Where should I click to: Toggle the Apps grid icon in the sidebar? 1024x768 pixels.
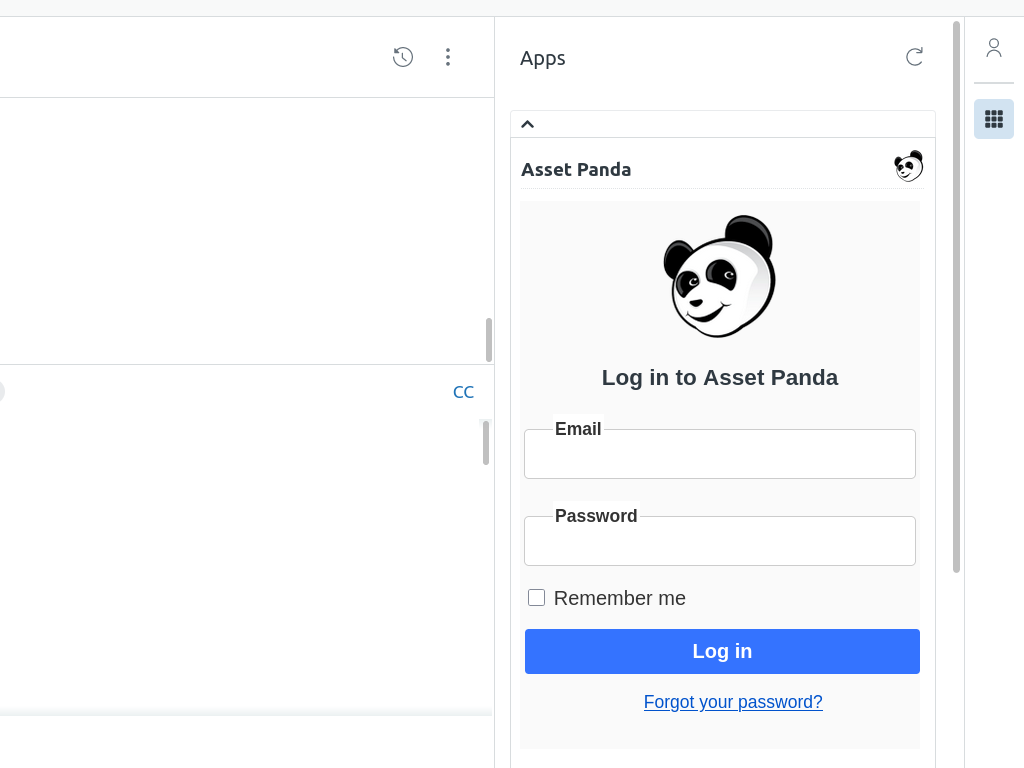(993, 119)
